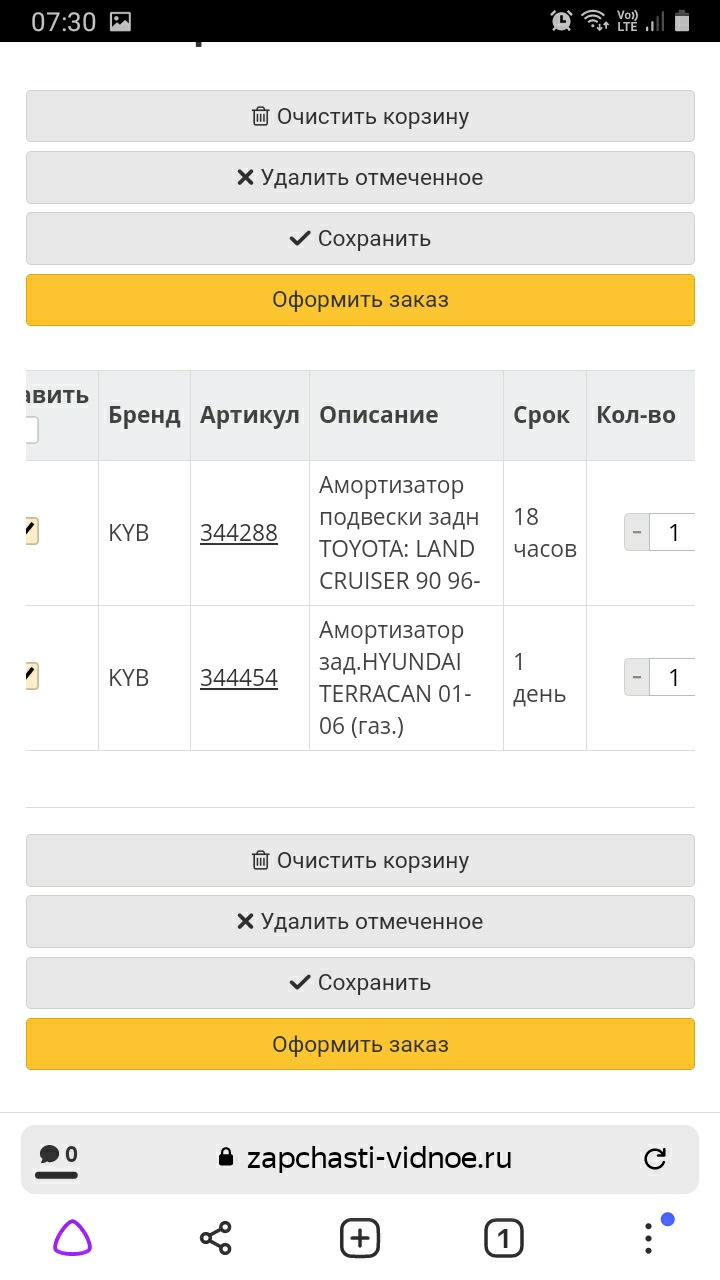720x1280 pixels.
Task: View open tabs via the tab counter icon
Action: (503, 1237)
